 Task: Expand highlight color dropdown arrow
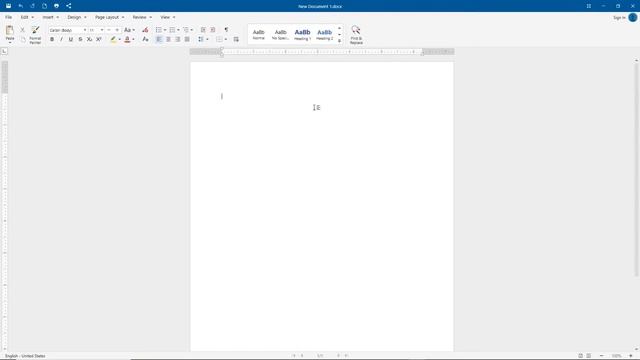(x=119, y=40)
